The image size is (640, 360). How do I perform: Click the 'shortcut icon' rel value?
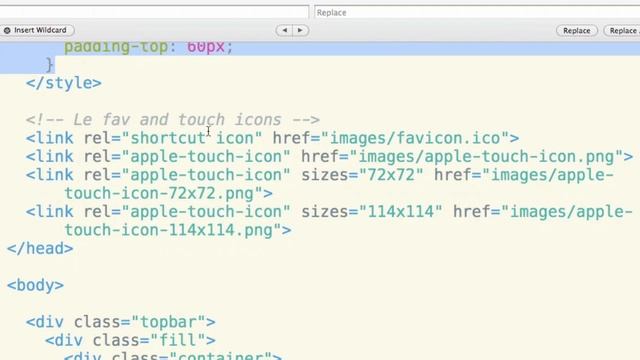[192, 138]
